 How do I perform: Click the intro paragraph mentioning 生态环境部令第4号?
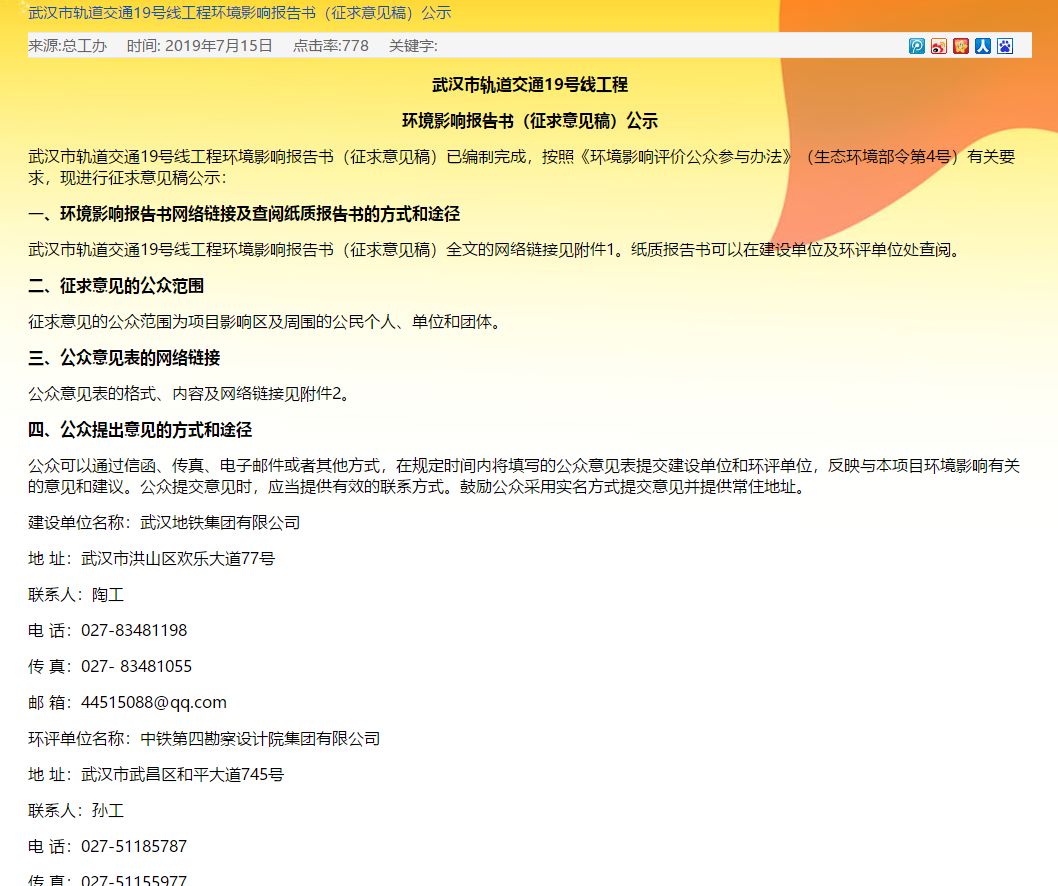522,167
